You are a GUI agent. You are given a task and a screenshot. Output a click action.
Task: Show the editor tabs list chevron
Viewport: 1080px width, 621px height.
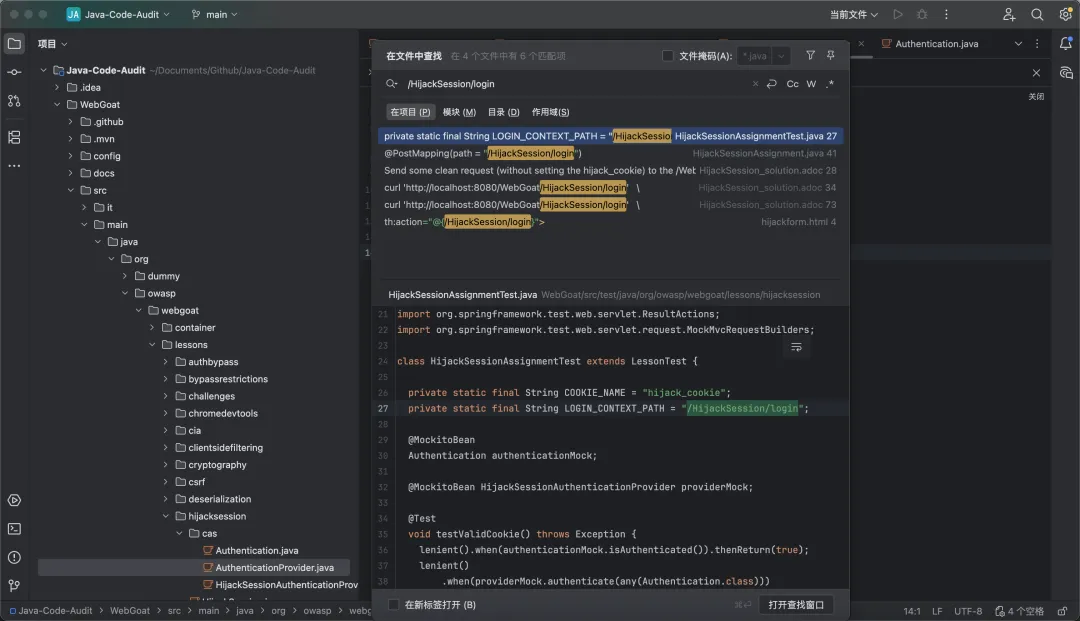(1018, 43)
